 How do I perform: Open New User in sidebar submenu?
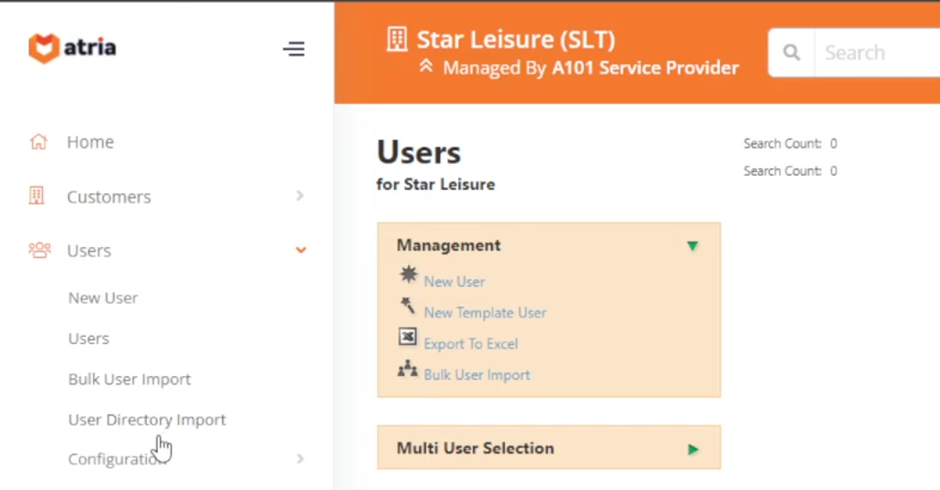click(x=103, y=297)
